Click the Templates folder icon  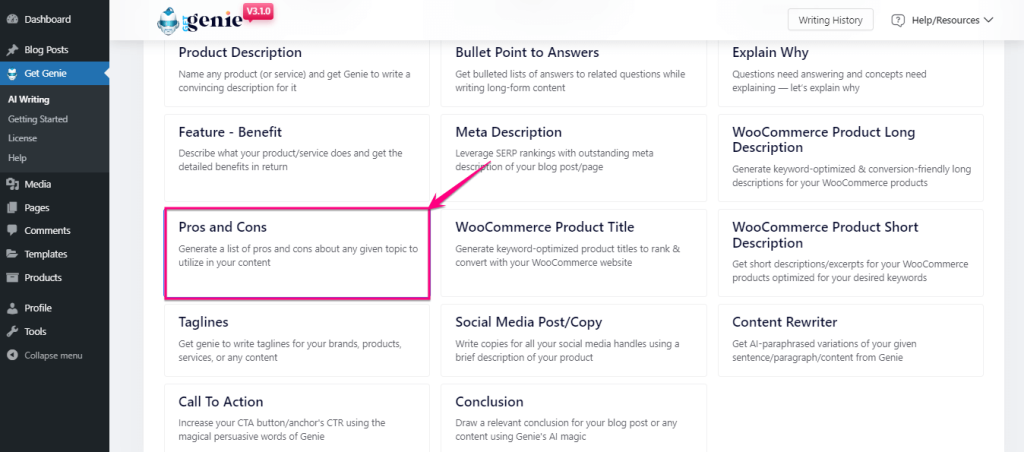(12, 254)
